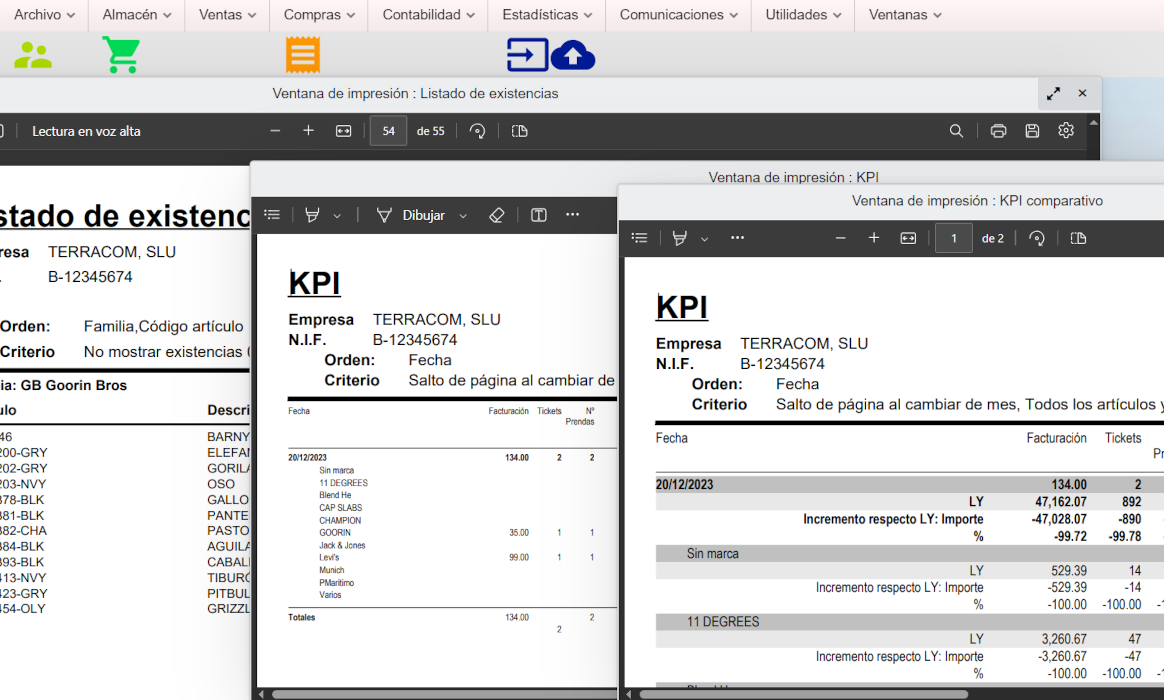Viewport: 1164px width, 700px height.
Task: Toggle fit-to-width in KPI comparativo toolbar
Action: 908,238
